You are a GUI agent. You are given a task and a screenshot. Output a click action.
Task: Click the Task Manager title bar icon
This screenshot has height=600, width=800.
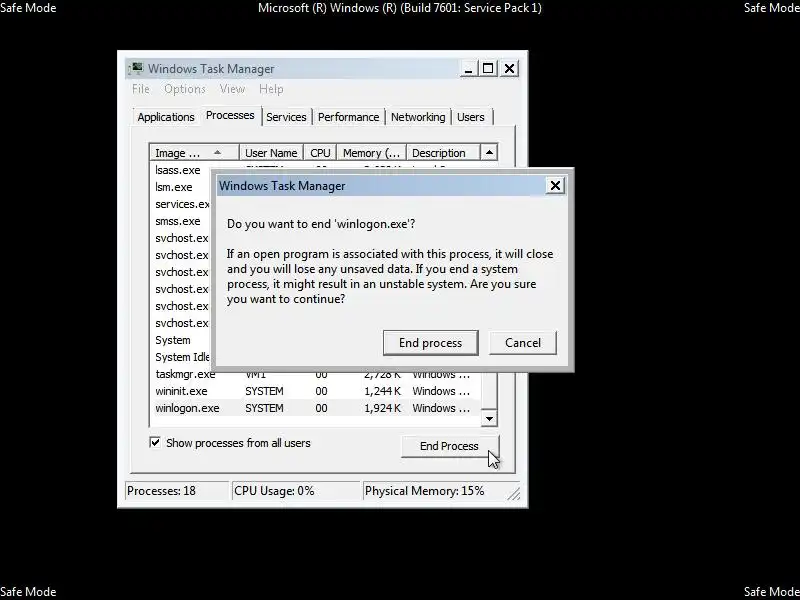pos(136,68)
